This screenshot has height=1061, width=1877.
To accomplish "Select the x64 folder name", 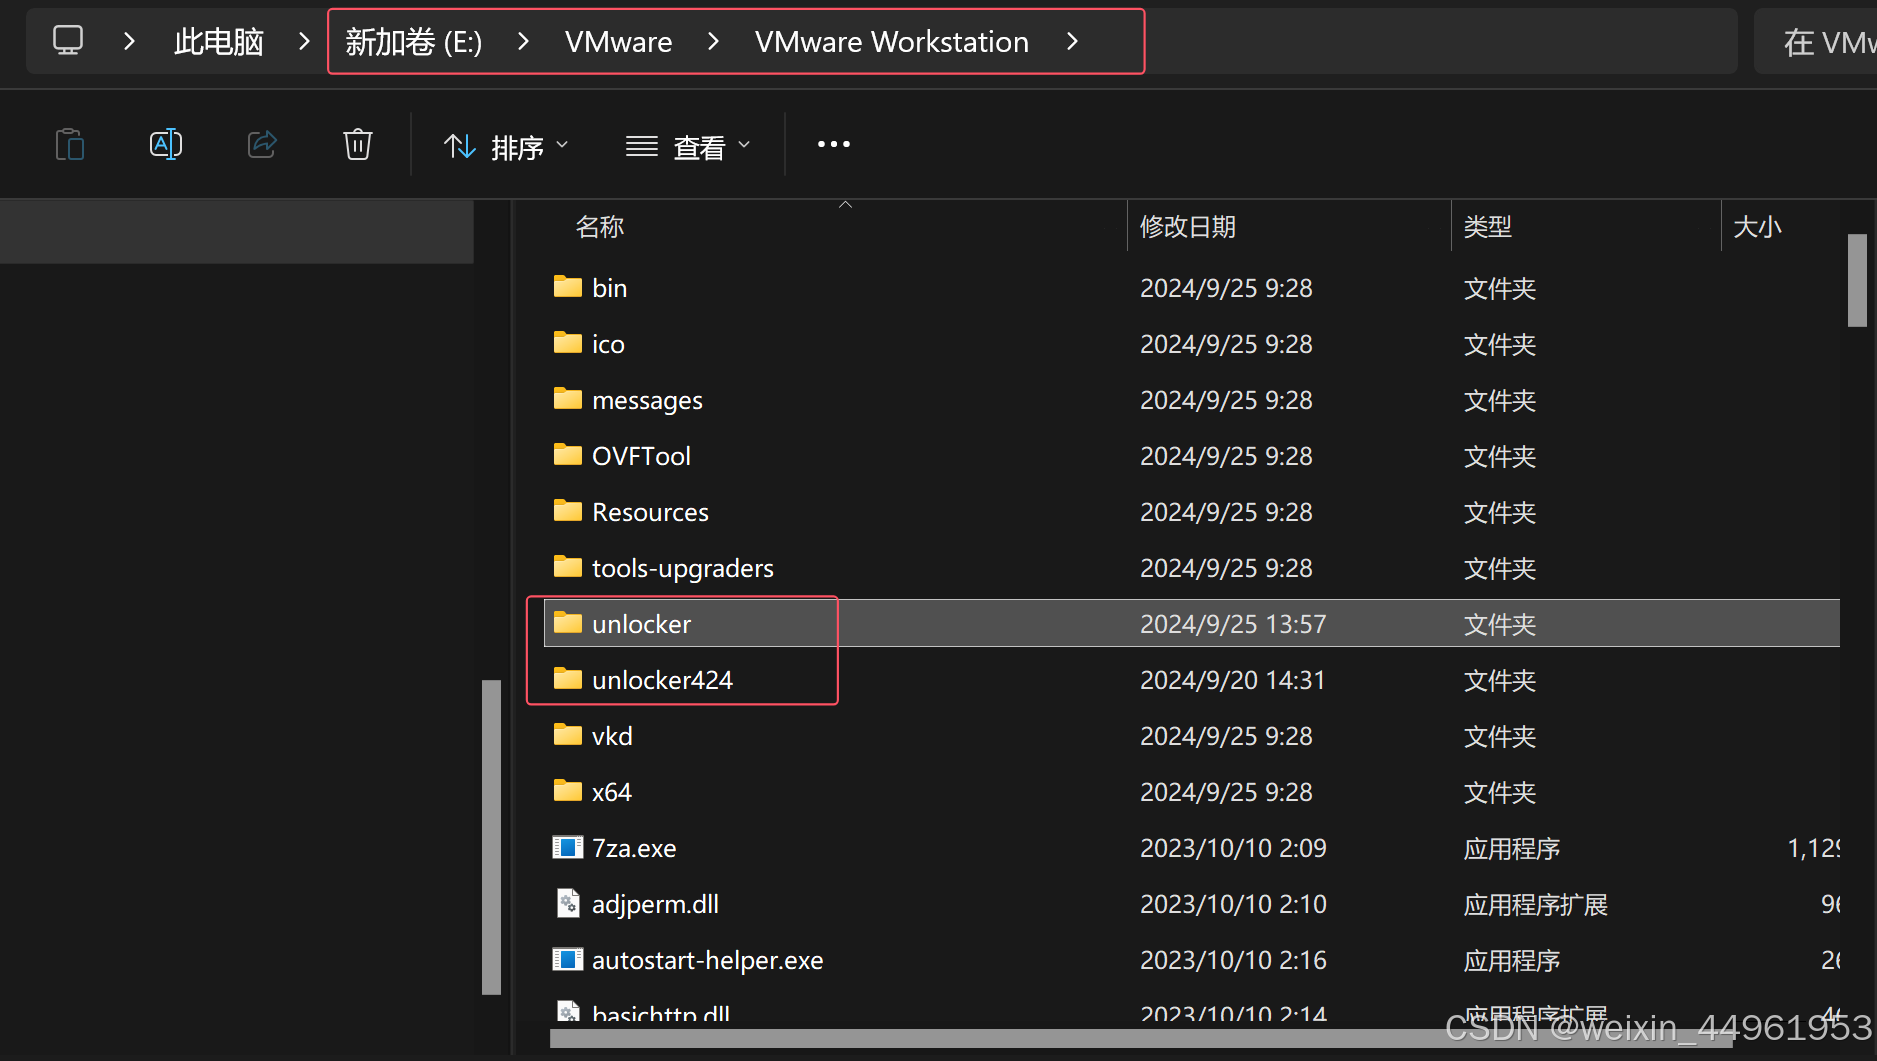I will [611, 792].
